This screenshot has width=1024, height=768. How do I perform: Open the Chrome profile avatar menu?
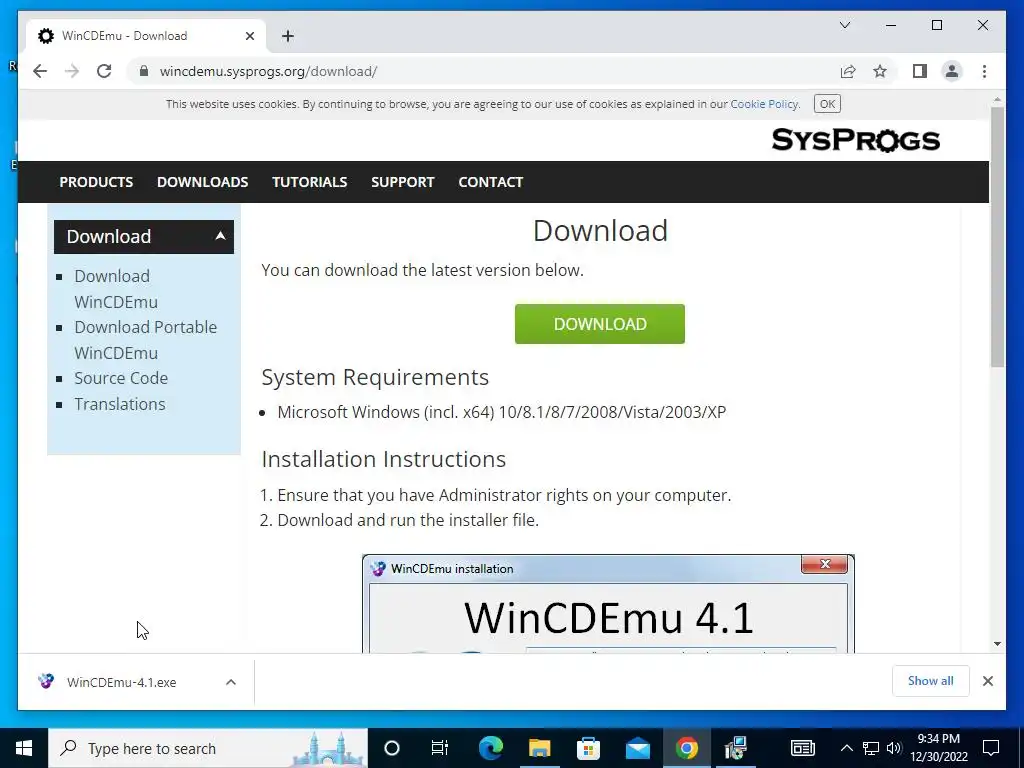[952, 71]
